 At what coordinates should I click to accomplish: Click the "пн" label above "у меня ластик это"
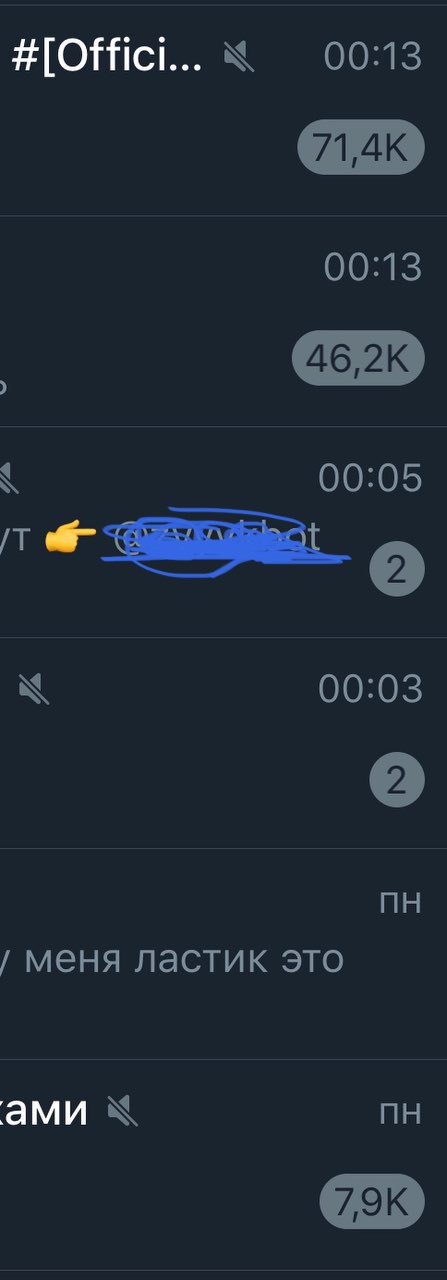(400, 902)
